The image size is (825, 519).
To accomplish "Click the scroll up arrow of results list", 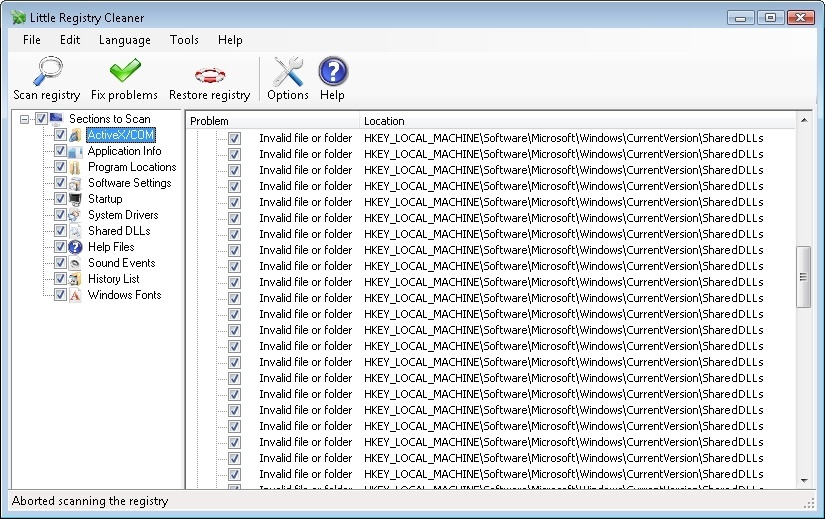I will coord(804,120).
